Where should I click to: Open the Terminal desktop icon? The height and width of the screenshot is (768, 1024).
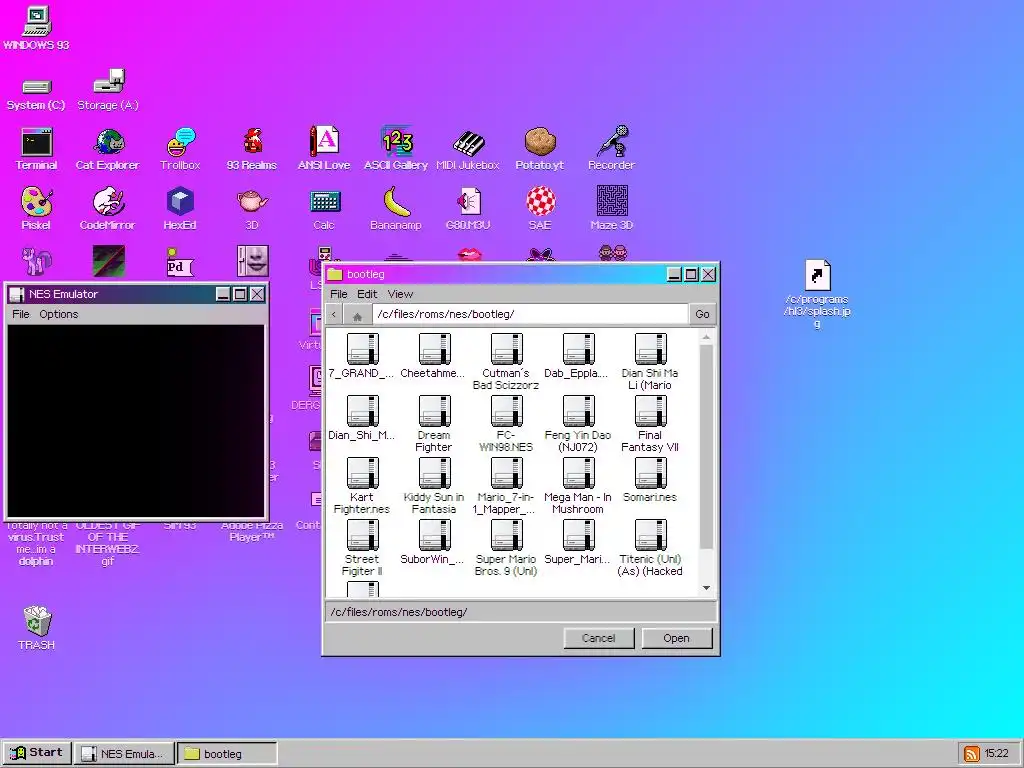point(37,149)
